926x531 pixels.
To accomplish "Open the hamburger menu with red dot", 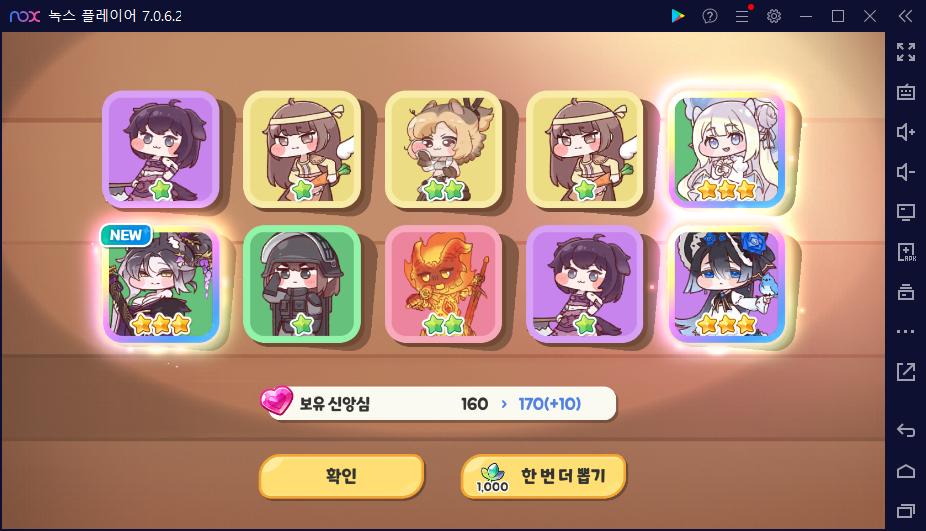I will point(742,15).
